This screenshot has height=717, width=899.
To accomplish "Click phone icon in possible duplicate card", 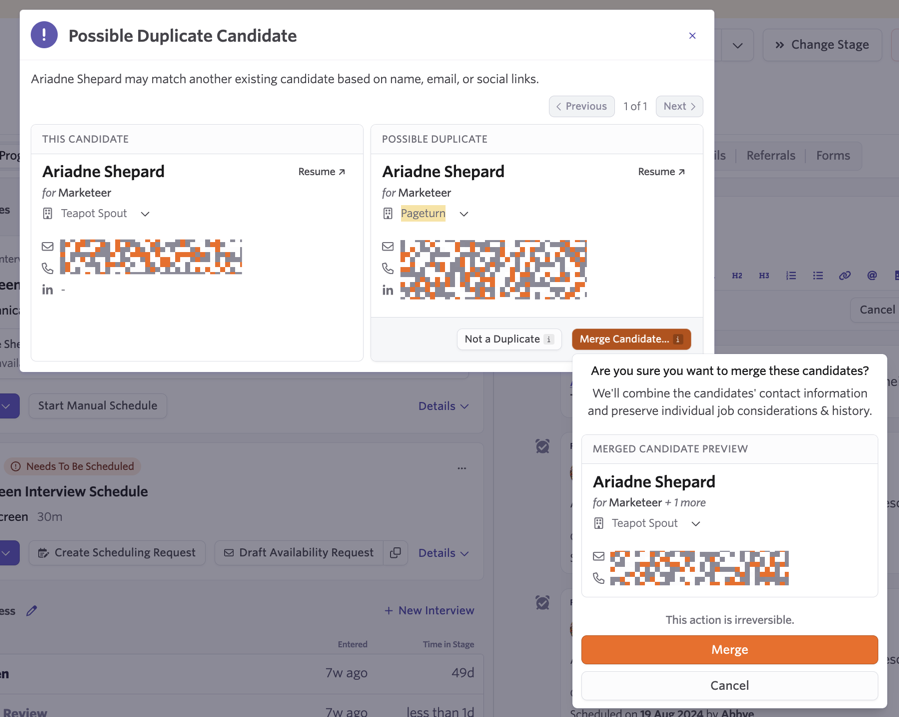I will pyautogui.click(x=388, y=268).
